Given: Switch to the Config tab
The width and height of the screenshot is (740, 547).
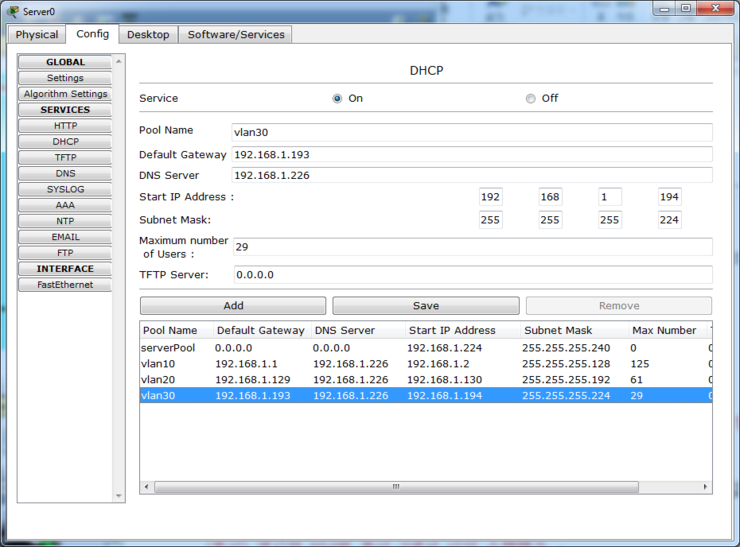Looking at the screenshot, I should pyautogui.click(x=92, y=34).
